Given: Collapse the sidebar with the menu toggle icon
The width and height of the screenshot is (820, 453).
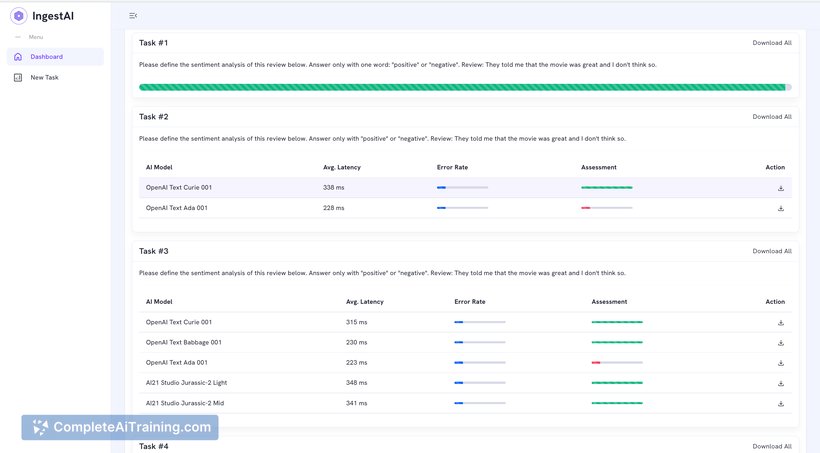Looking at the screenshot, I should 133,16.
